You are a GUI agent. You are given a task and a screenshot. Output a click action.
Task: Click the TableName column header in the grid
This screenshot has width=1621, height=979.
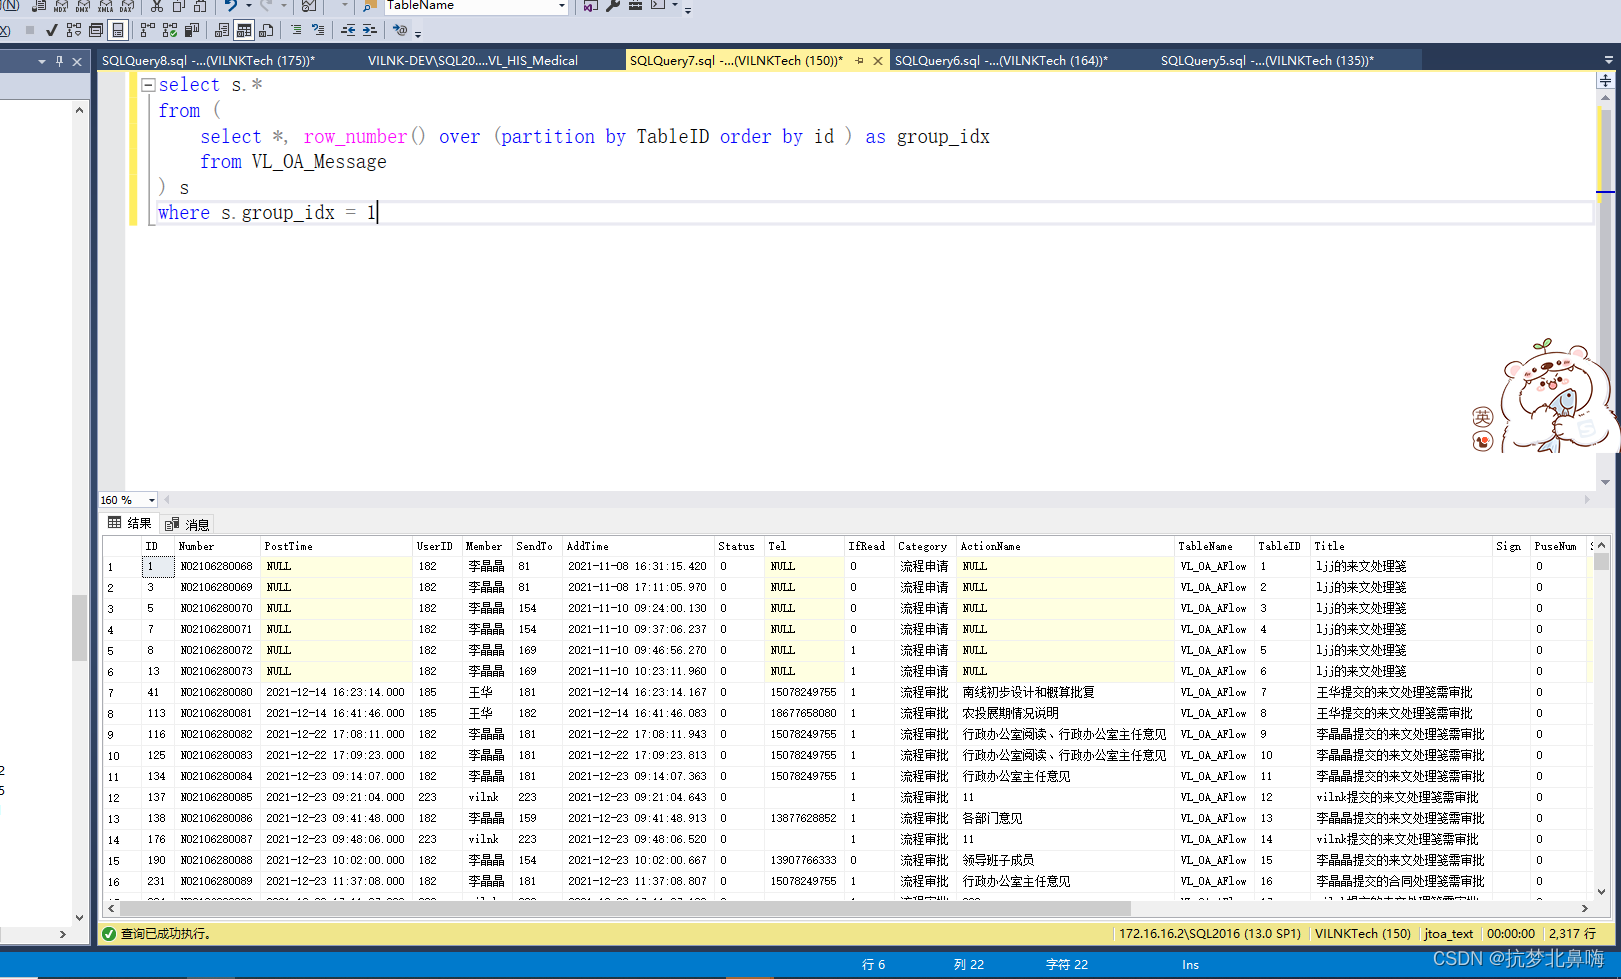[x=1214, y=546]
